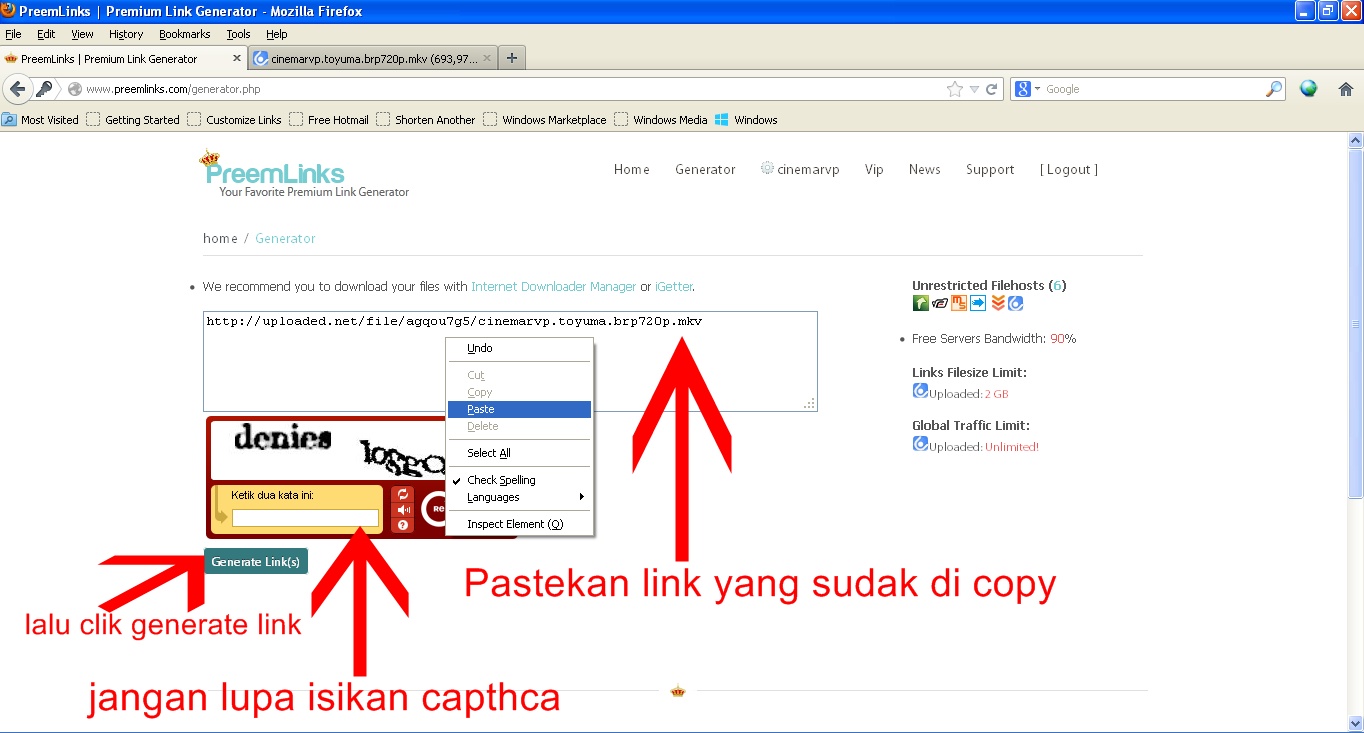Open the Windows Marketplace bookmark

[x=544, y=119]
